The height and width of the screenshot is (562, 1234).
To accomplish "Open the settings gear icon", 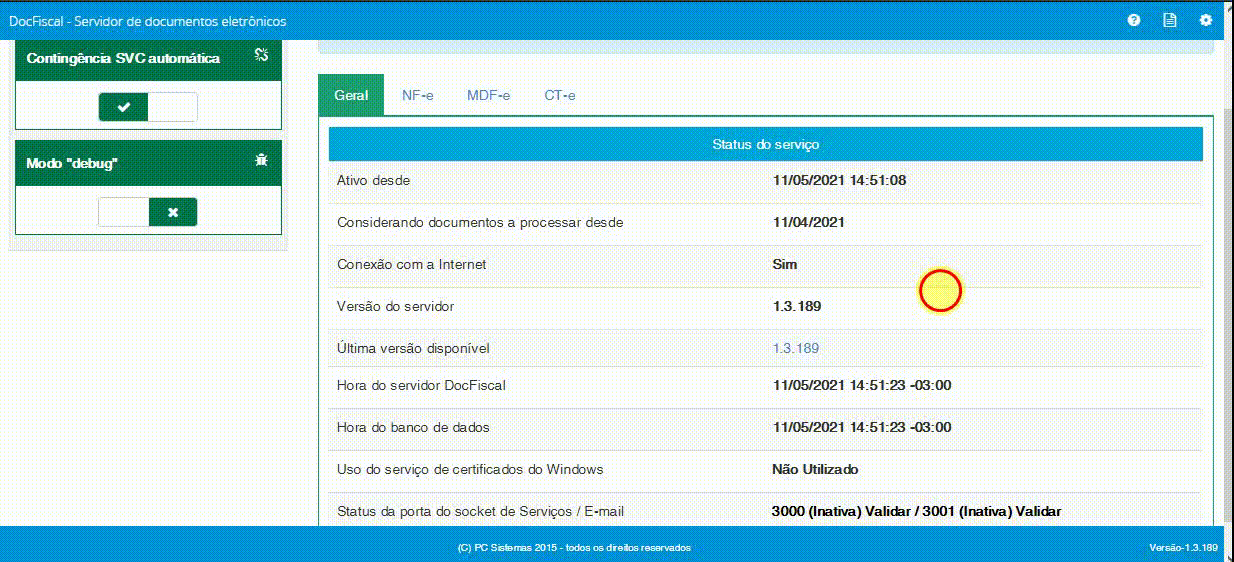I will [x=1205, y=20].
